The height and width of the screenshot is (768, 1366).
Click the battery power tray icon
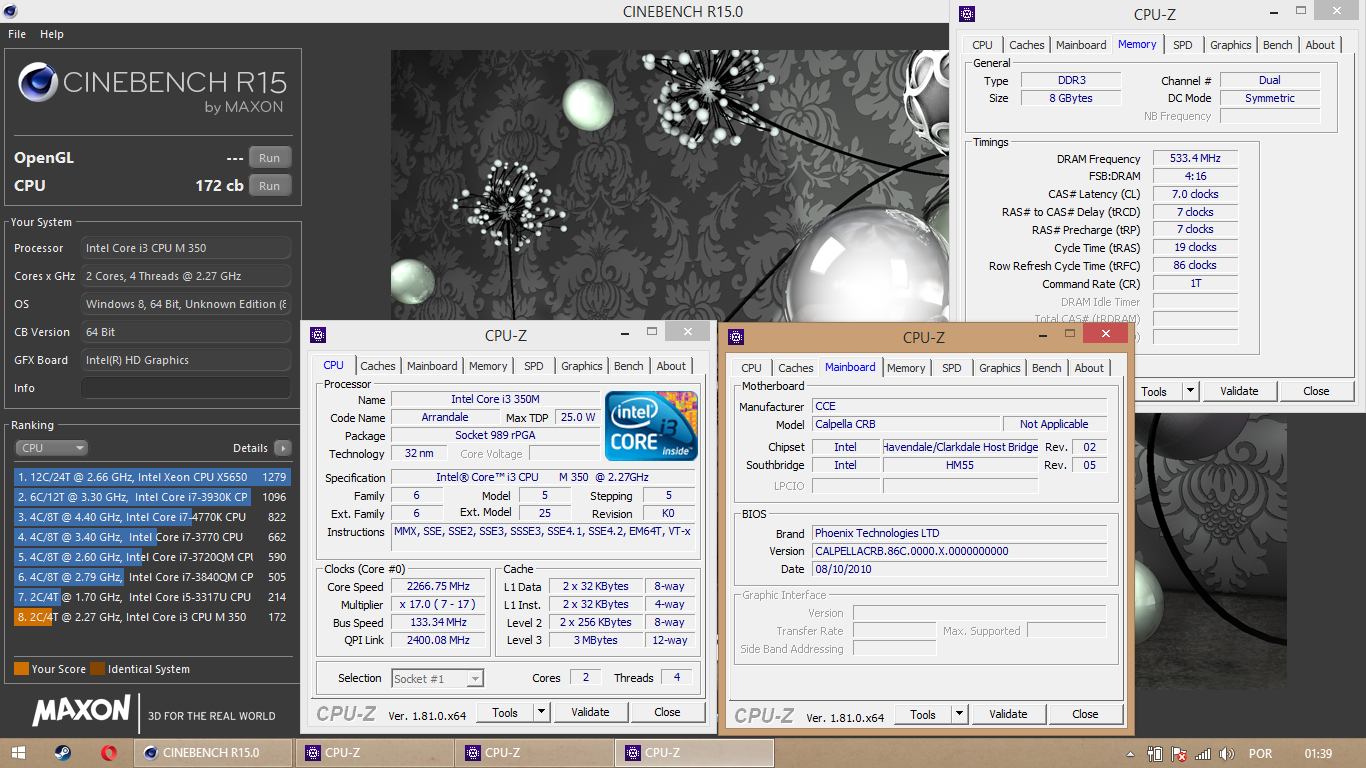[x=1155, y=754]
